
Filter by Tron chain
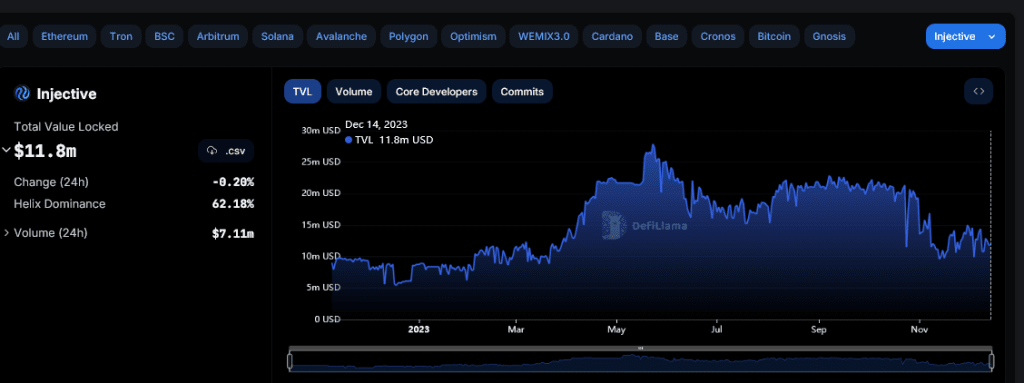coord(121,37)
